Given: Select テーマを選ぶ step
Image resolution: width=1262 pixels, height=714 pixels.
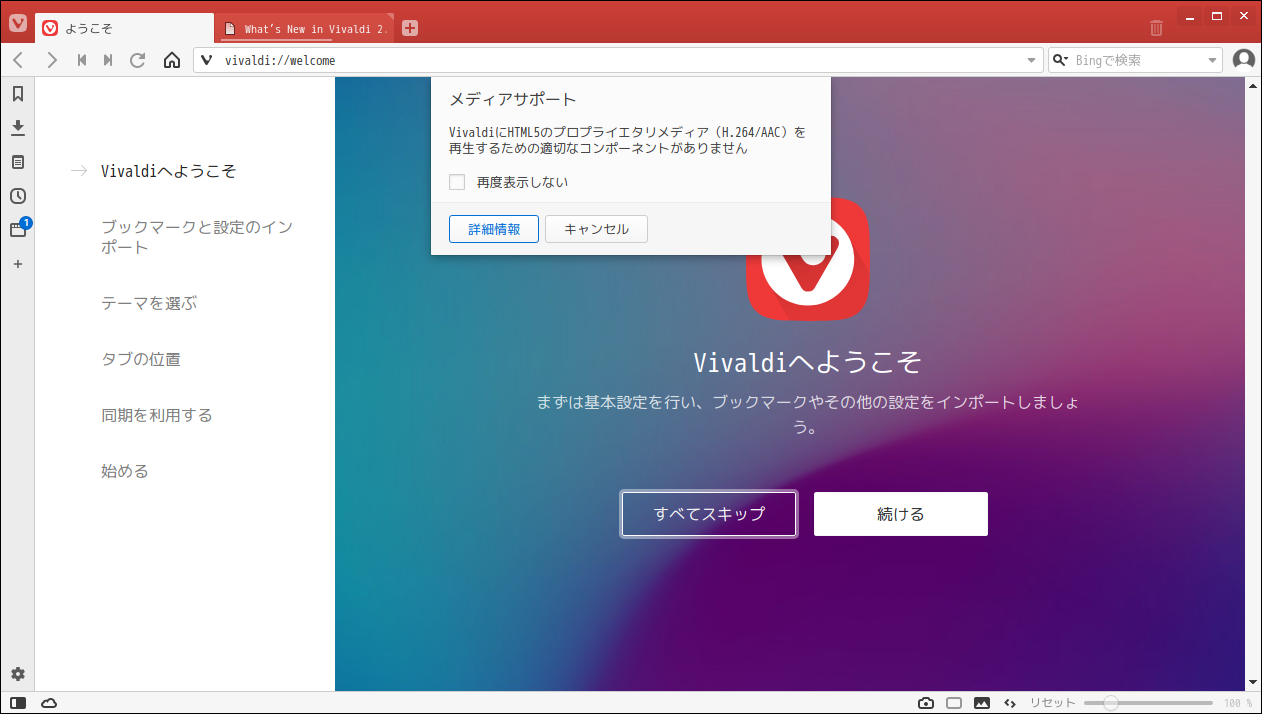Looking at the screenshot, I should click(x=149, y=303).
